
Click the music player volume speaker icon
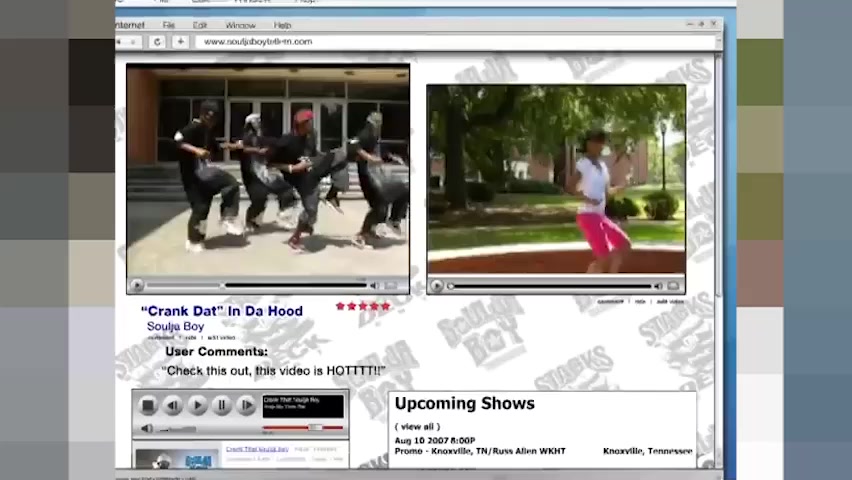pyautogui.click(x=147, y=428)
